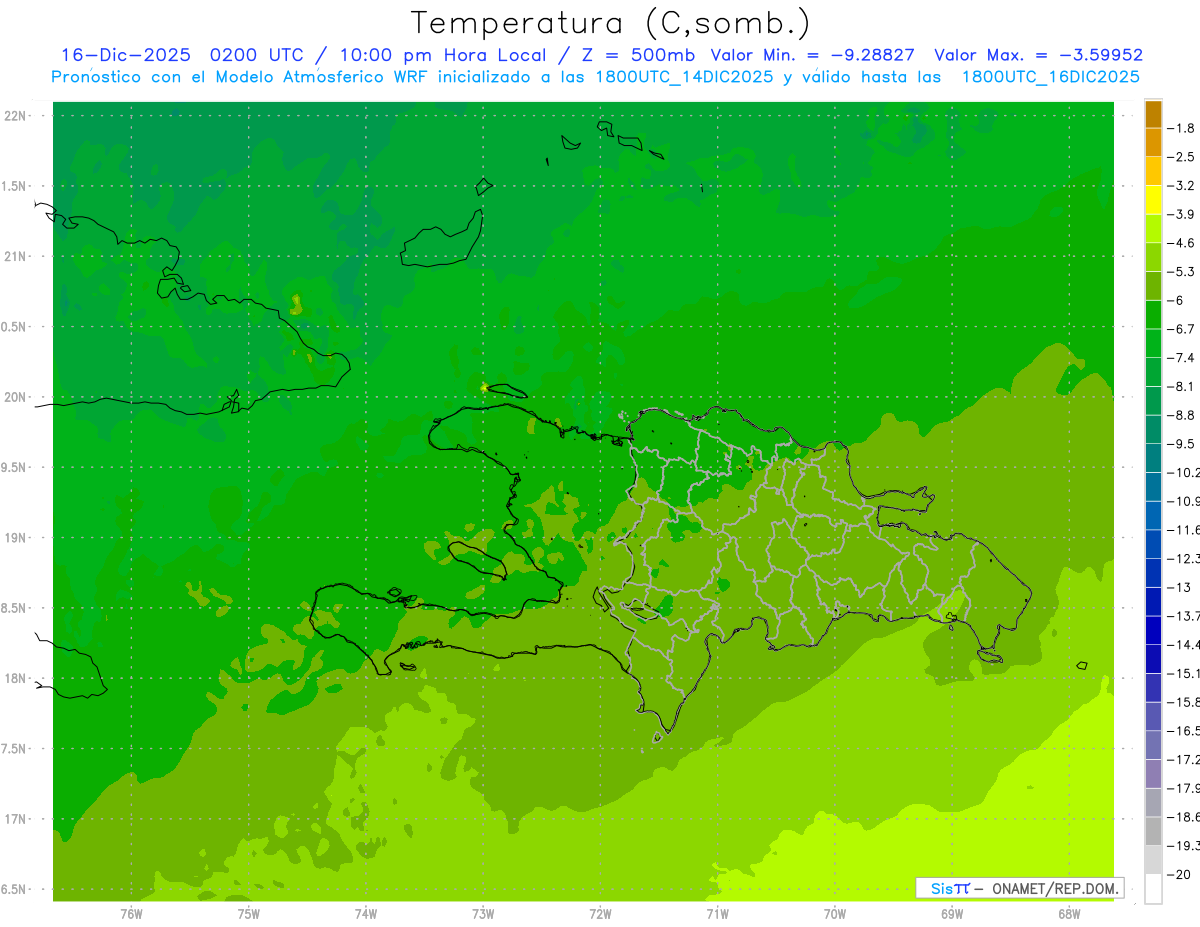1200x927 pixels.
Task: Click the "6.5N" latitude tick label
Action: [15, 890]
